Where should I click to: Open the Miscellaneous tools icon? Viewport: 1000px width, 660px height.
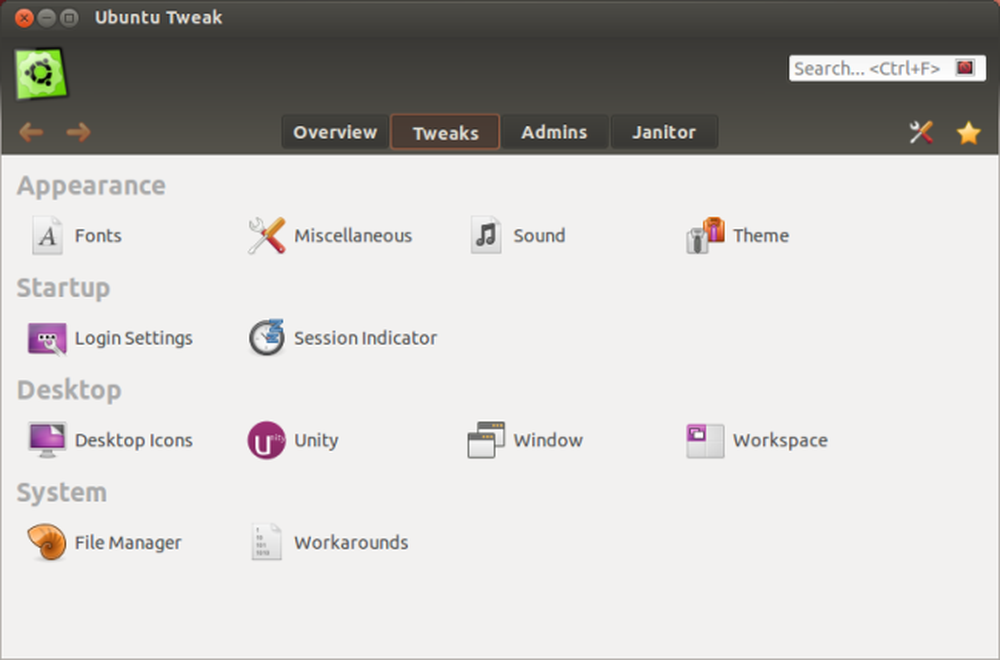coord(267,236)
